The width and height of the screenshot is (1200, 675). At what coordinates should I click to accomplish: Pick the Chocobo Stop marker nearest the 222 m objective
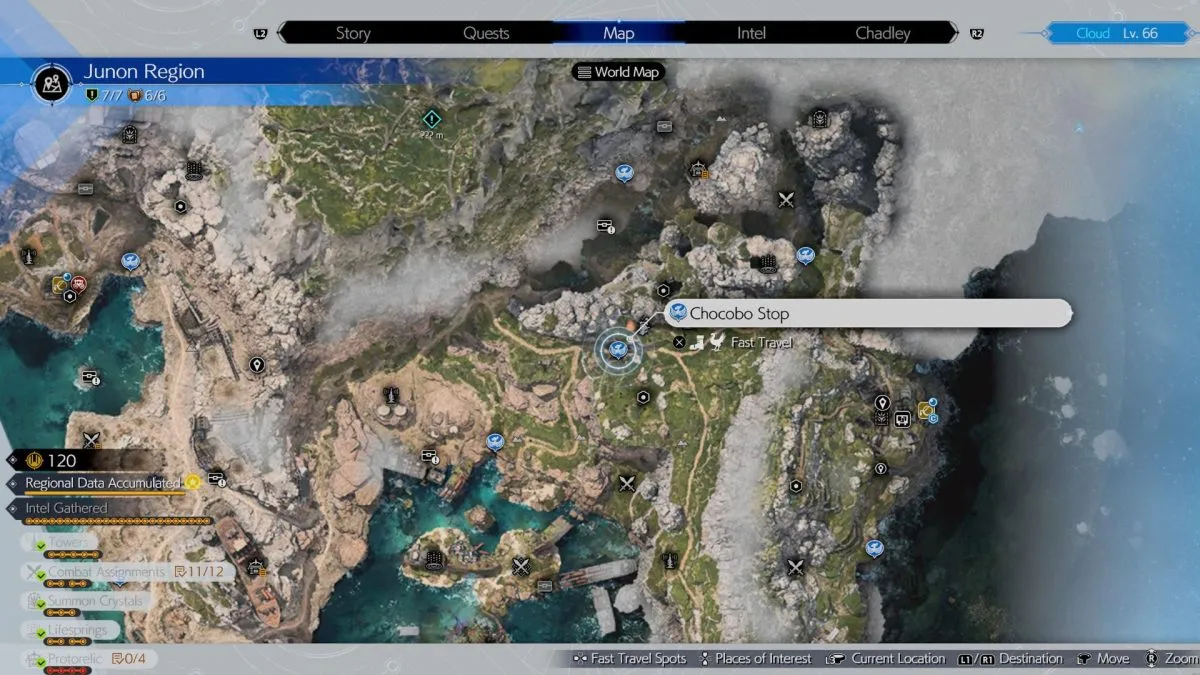coord(623,173)
